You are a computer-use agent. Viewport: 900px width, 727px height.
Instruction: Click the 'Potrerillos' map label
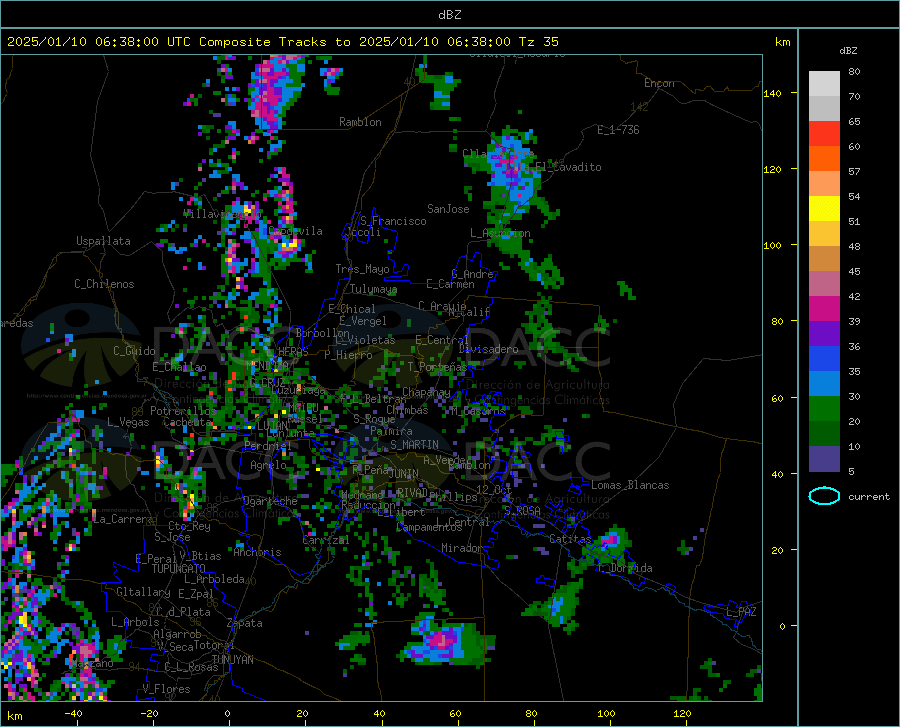coord(183,411)
